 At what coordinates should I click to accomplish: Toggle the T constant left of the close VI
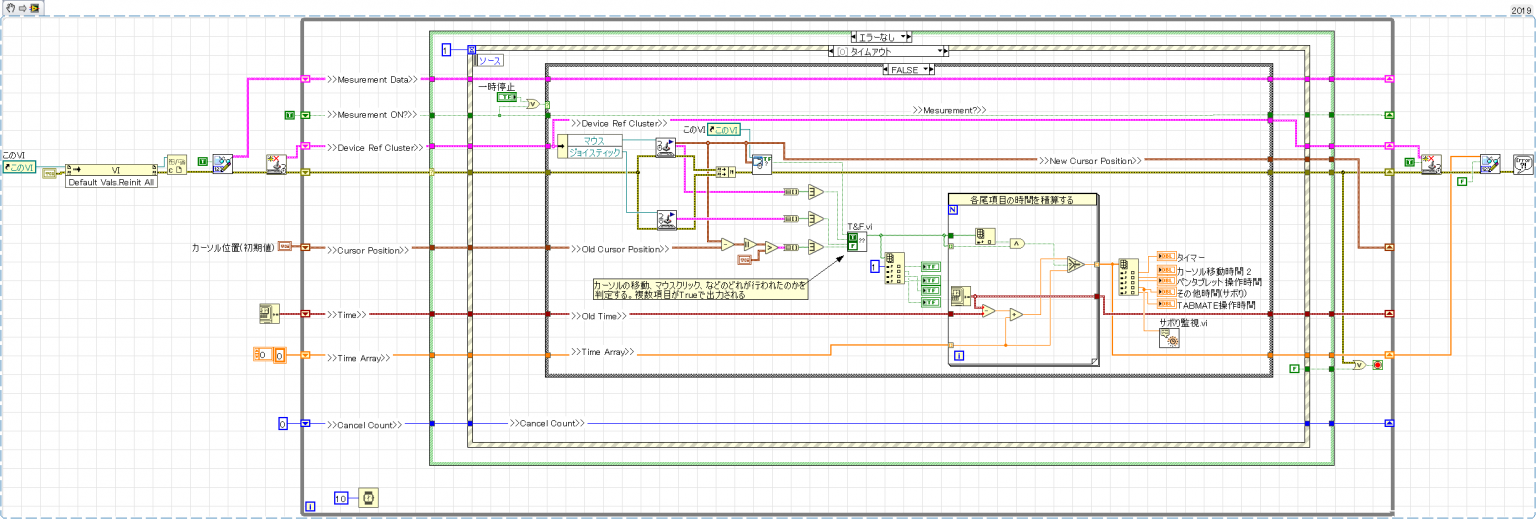[x=1410, y=161]
